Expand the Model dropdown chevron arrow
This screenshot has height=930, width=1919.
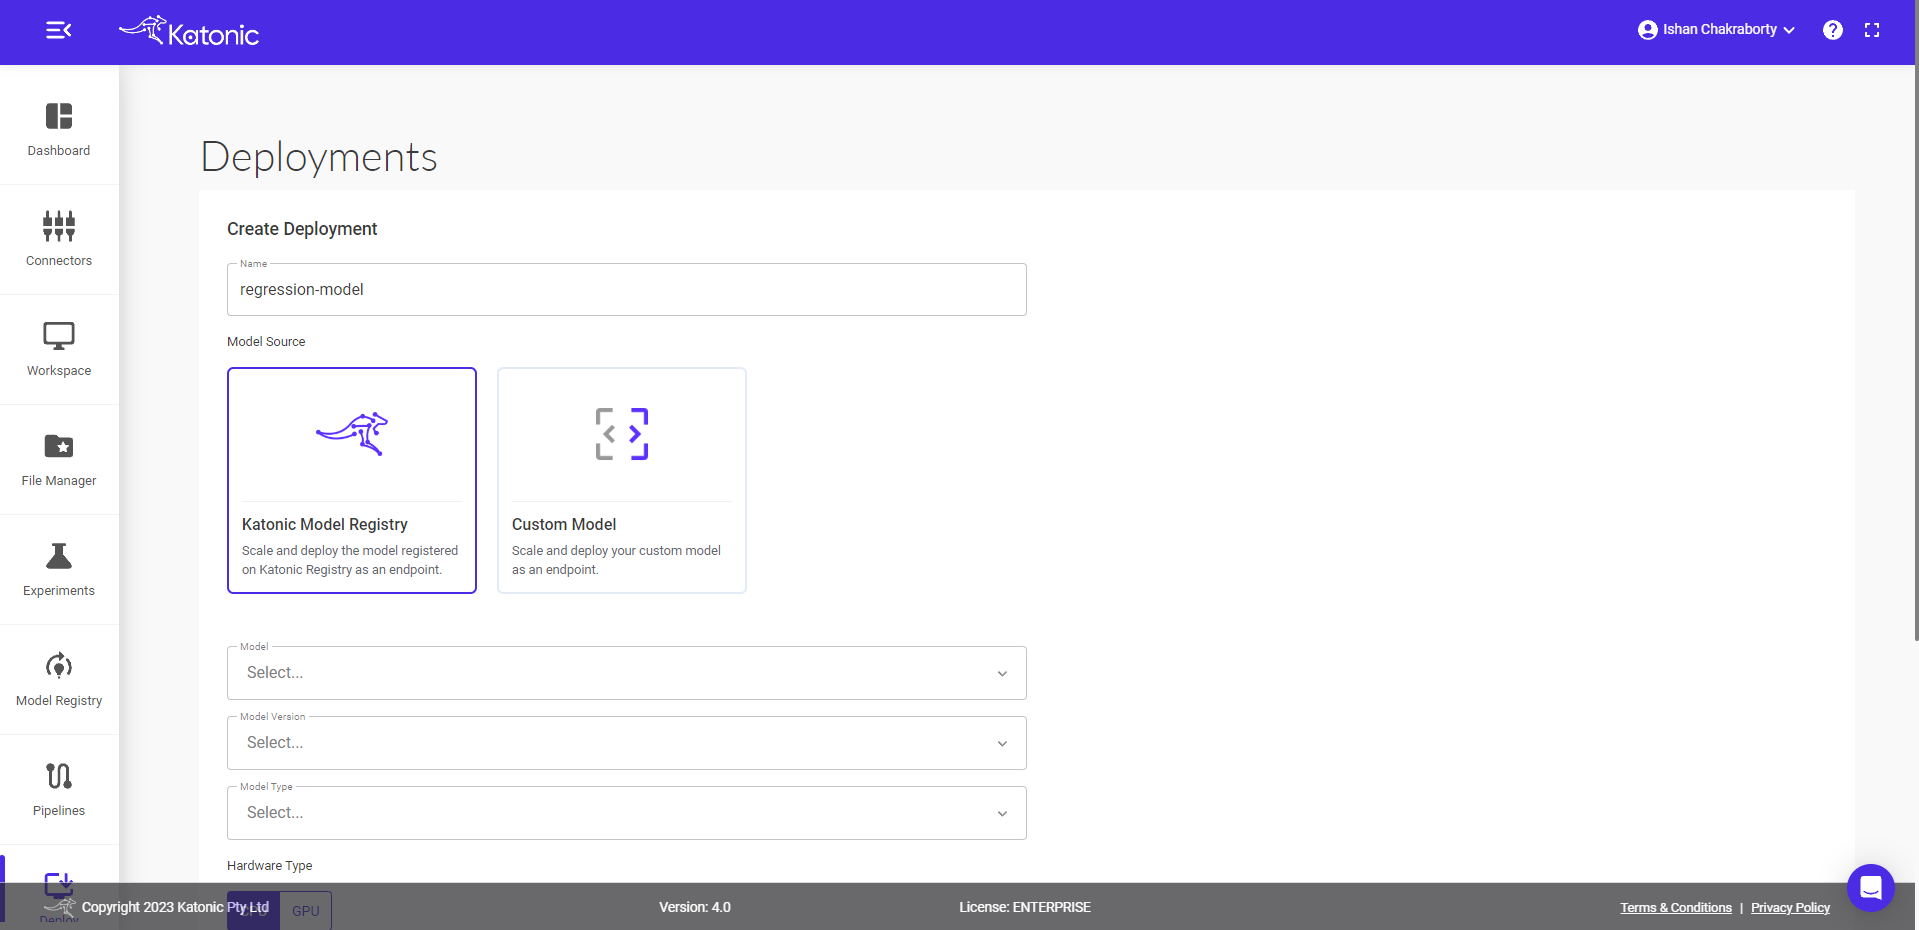tap(1002, 674)
